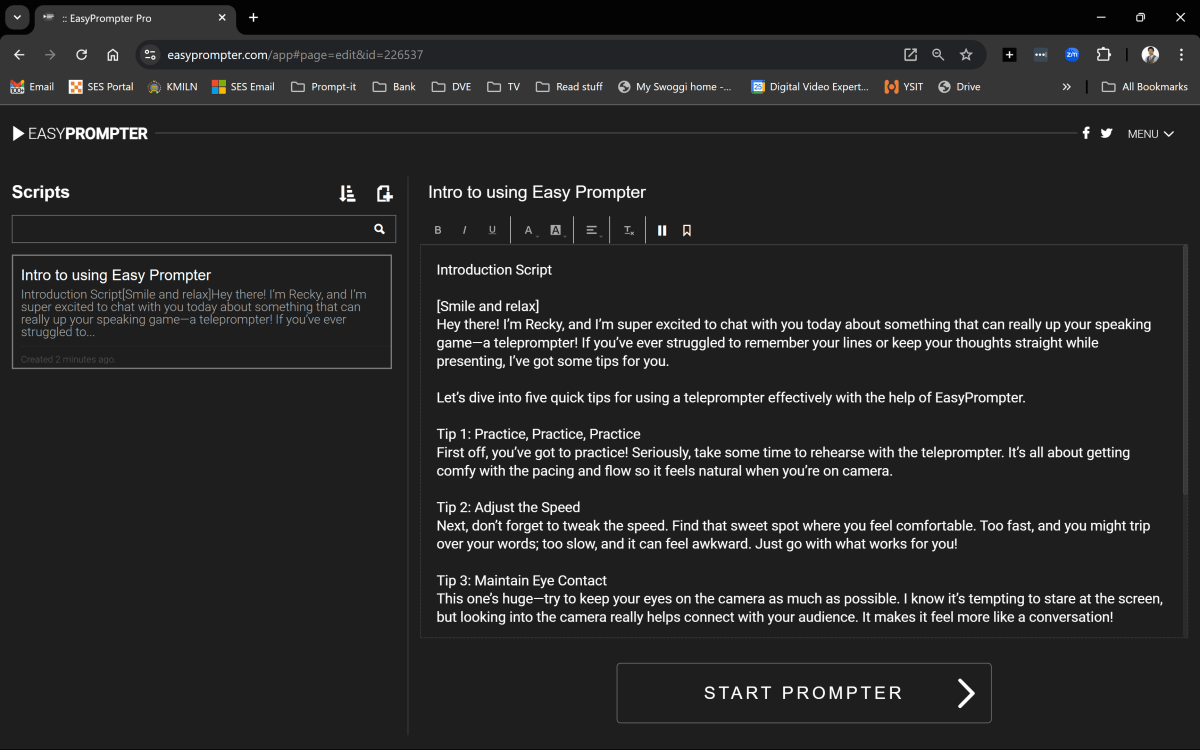Open the EasyPrompter Facebook page icon
This screenshot has width=1200, height=750.
[1086, 133]
